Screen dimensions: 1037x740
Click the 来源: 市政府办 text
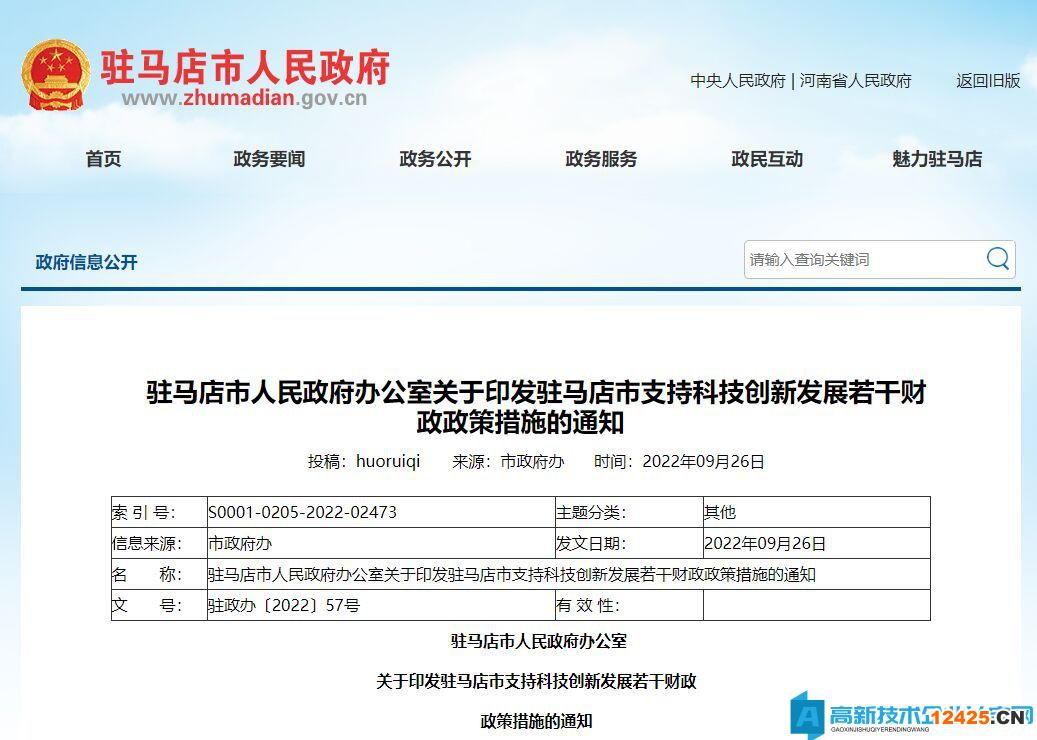click(x=508, y=461)
